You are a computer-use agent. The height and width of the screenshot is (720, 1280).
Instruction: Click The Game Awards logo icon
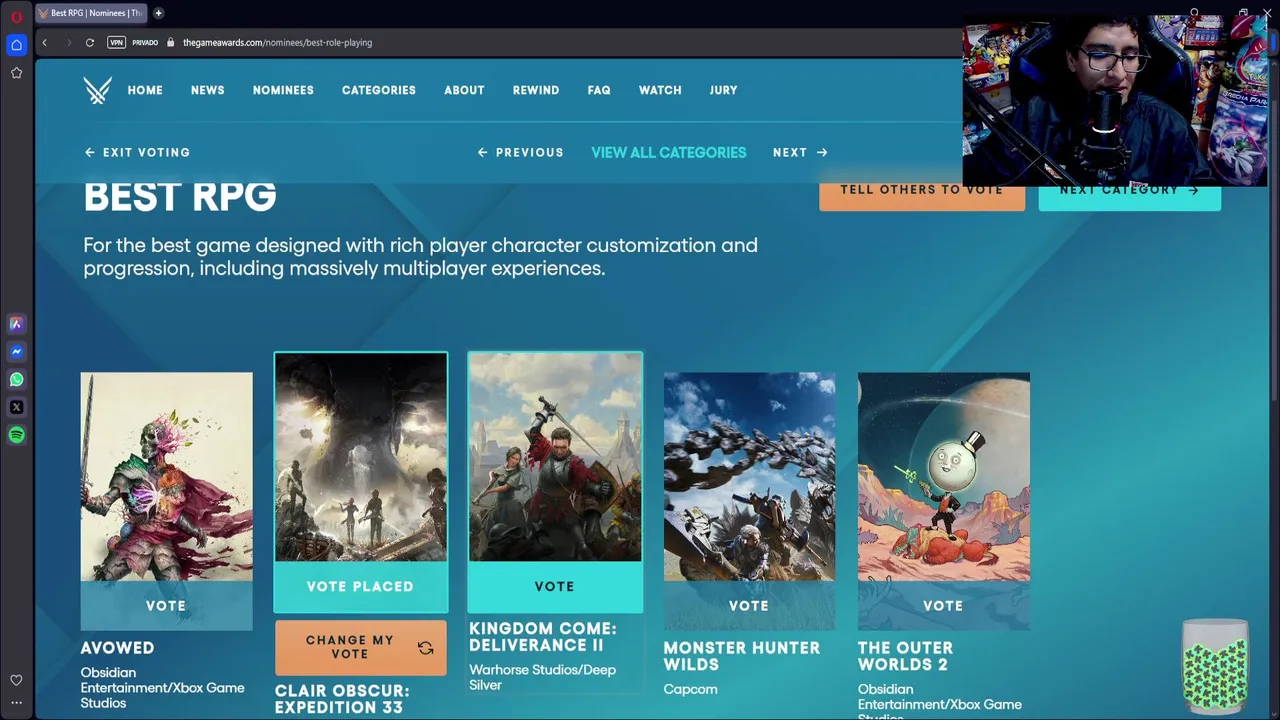97,90
